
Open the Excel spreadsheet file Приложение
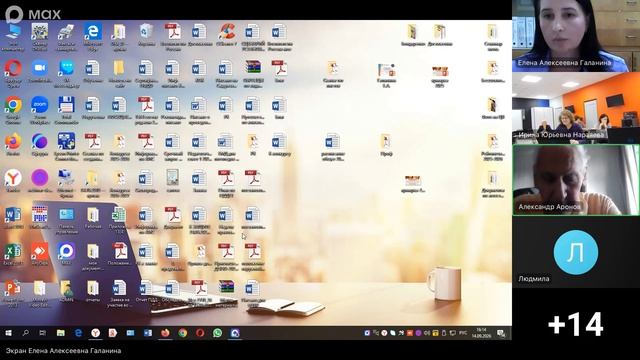(x=119, y=220)
